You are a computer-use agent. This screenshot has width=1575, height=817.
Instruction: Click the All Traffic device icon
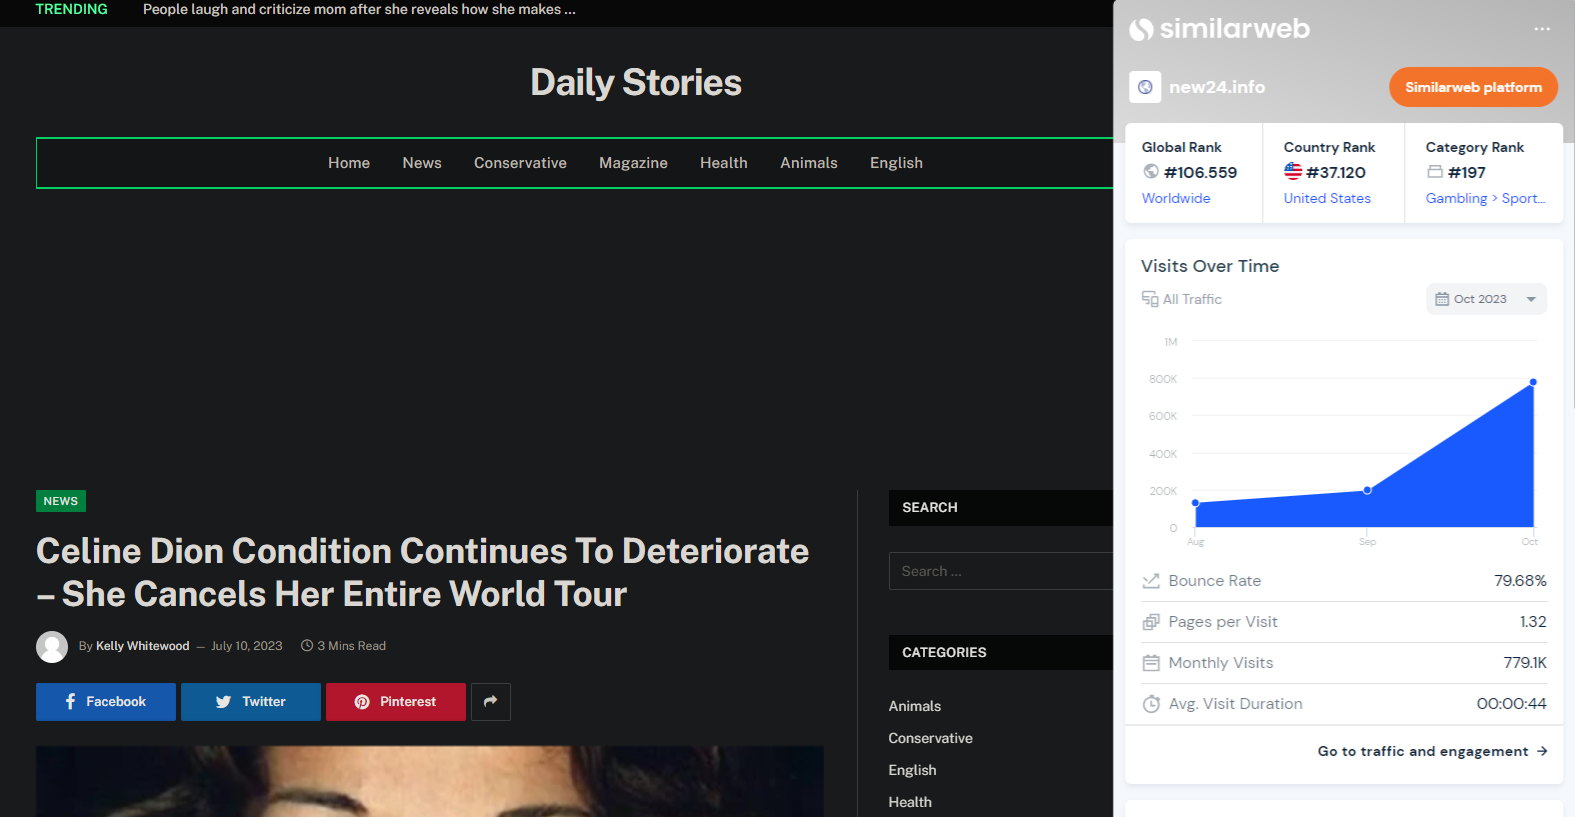click(1150, 299)
